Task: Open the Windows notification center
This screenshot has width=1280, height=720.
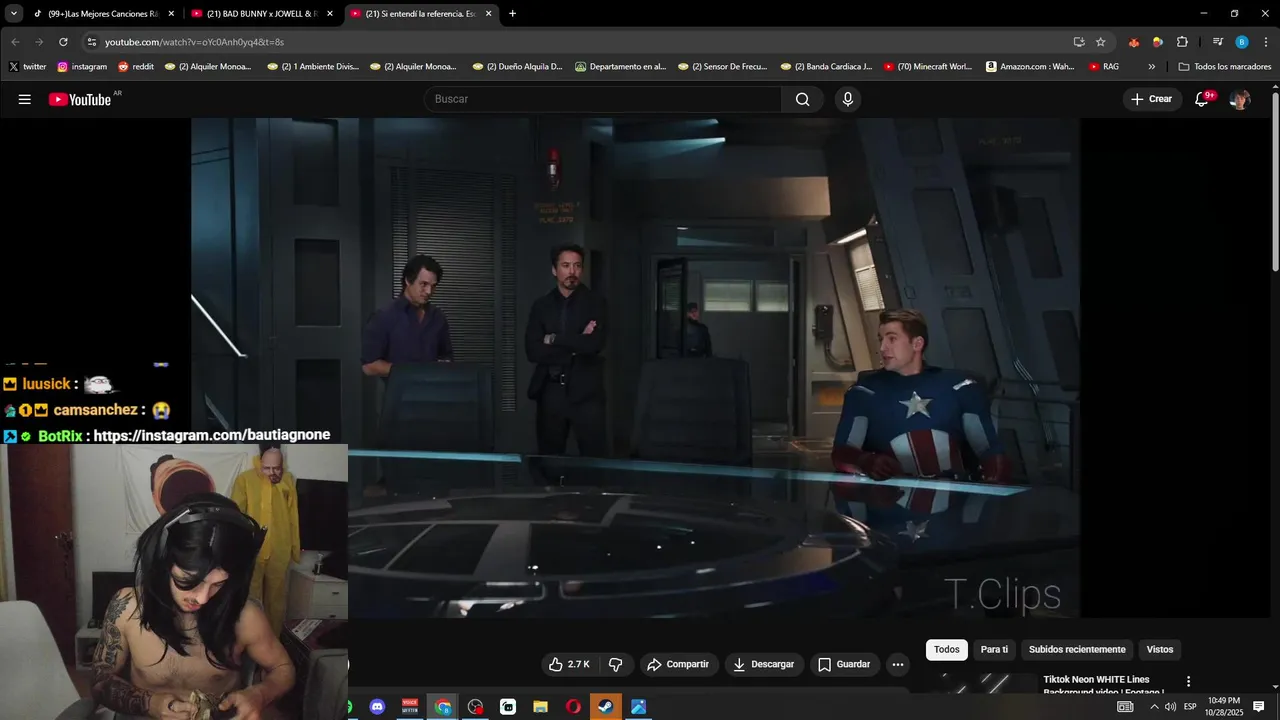Action: click(x=1258, y=707)
